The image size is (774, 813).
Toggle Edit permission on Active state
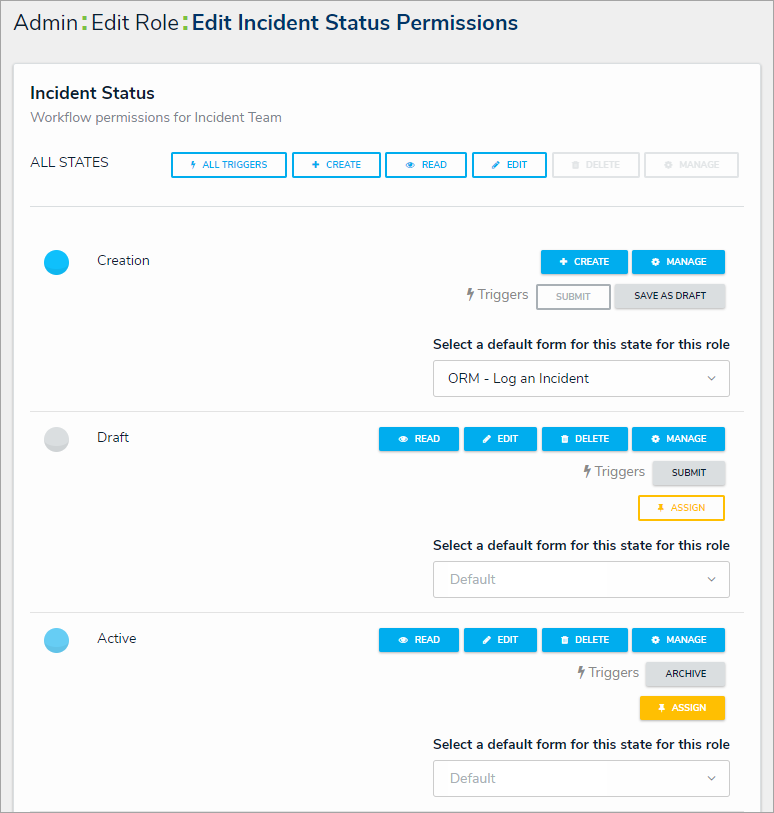[x=500, y=640]
